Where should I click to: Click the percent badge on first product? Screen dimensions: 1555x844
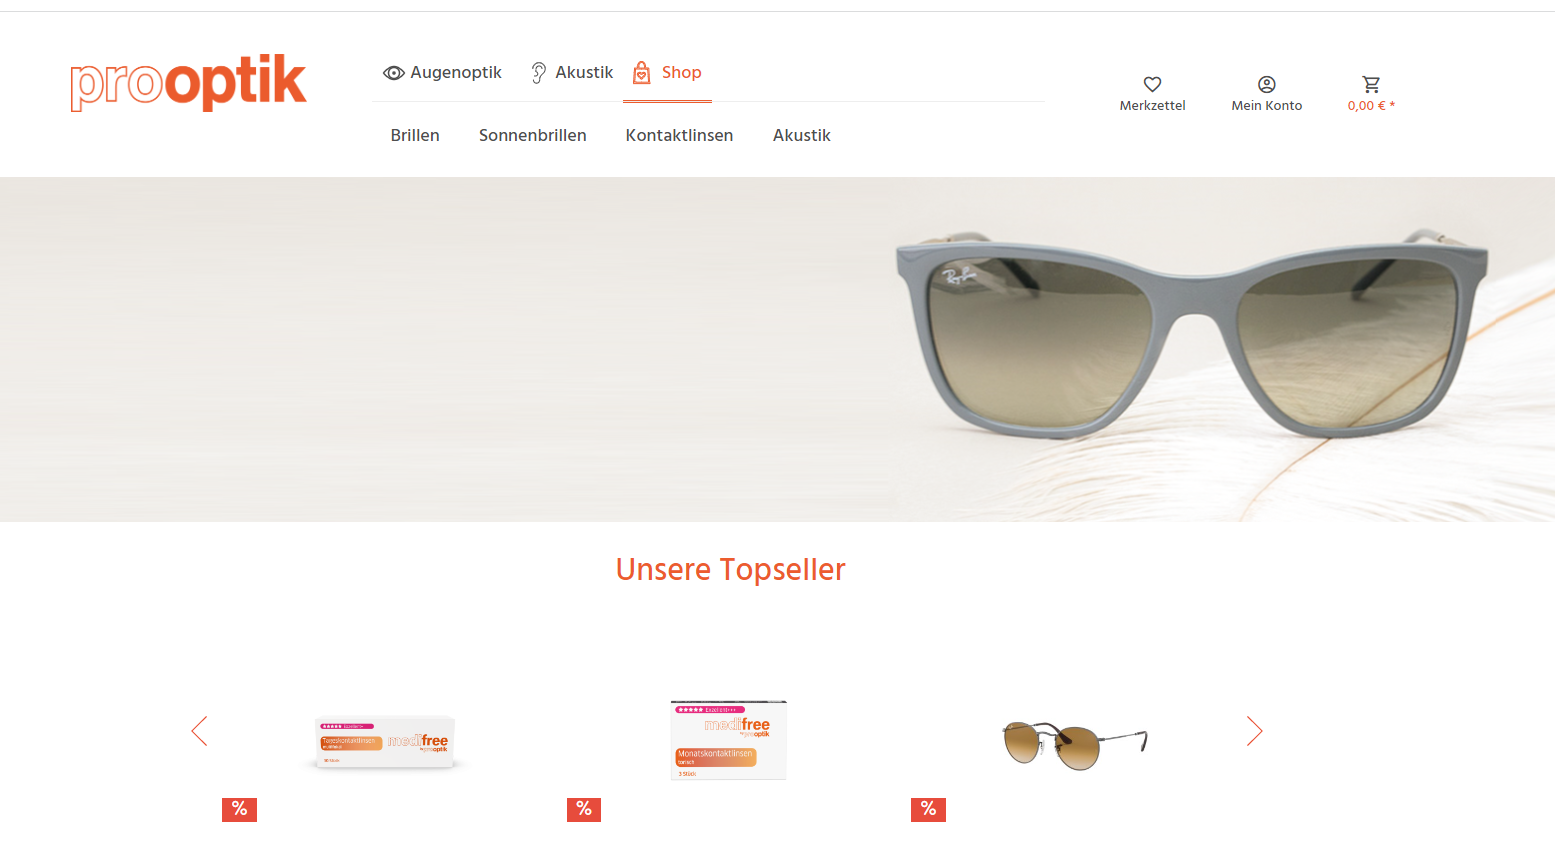click(239, 809)
